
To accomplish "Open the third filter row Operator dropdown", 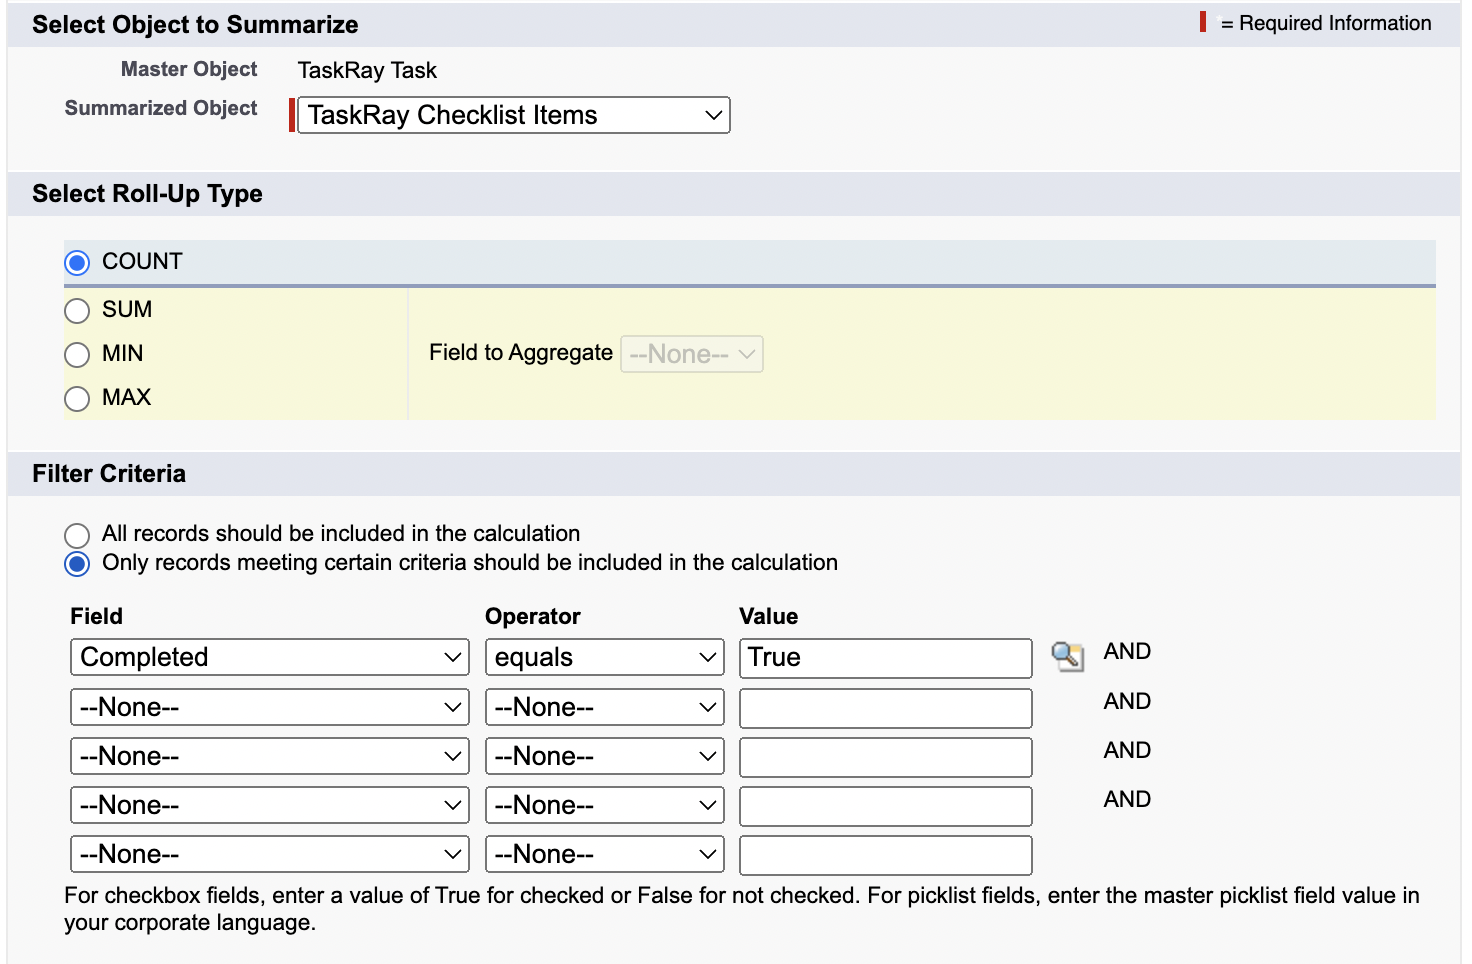I will pyautogui.click(x=605, y=756).
